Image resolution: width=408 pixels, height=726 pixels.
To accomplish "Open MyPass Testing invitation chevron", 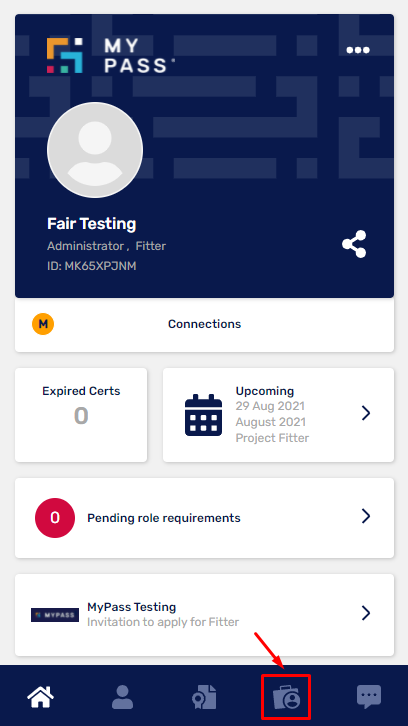I will (366, 613).
